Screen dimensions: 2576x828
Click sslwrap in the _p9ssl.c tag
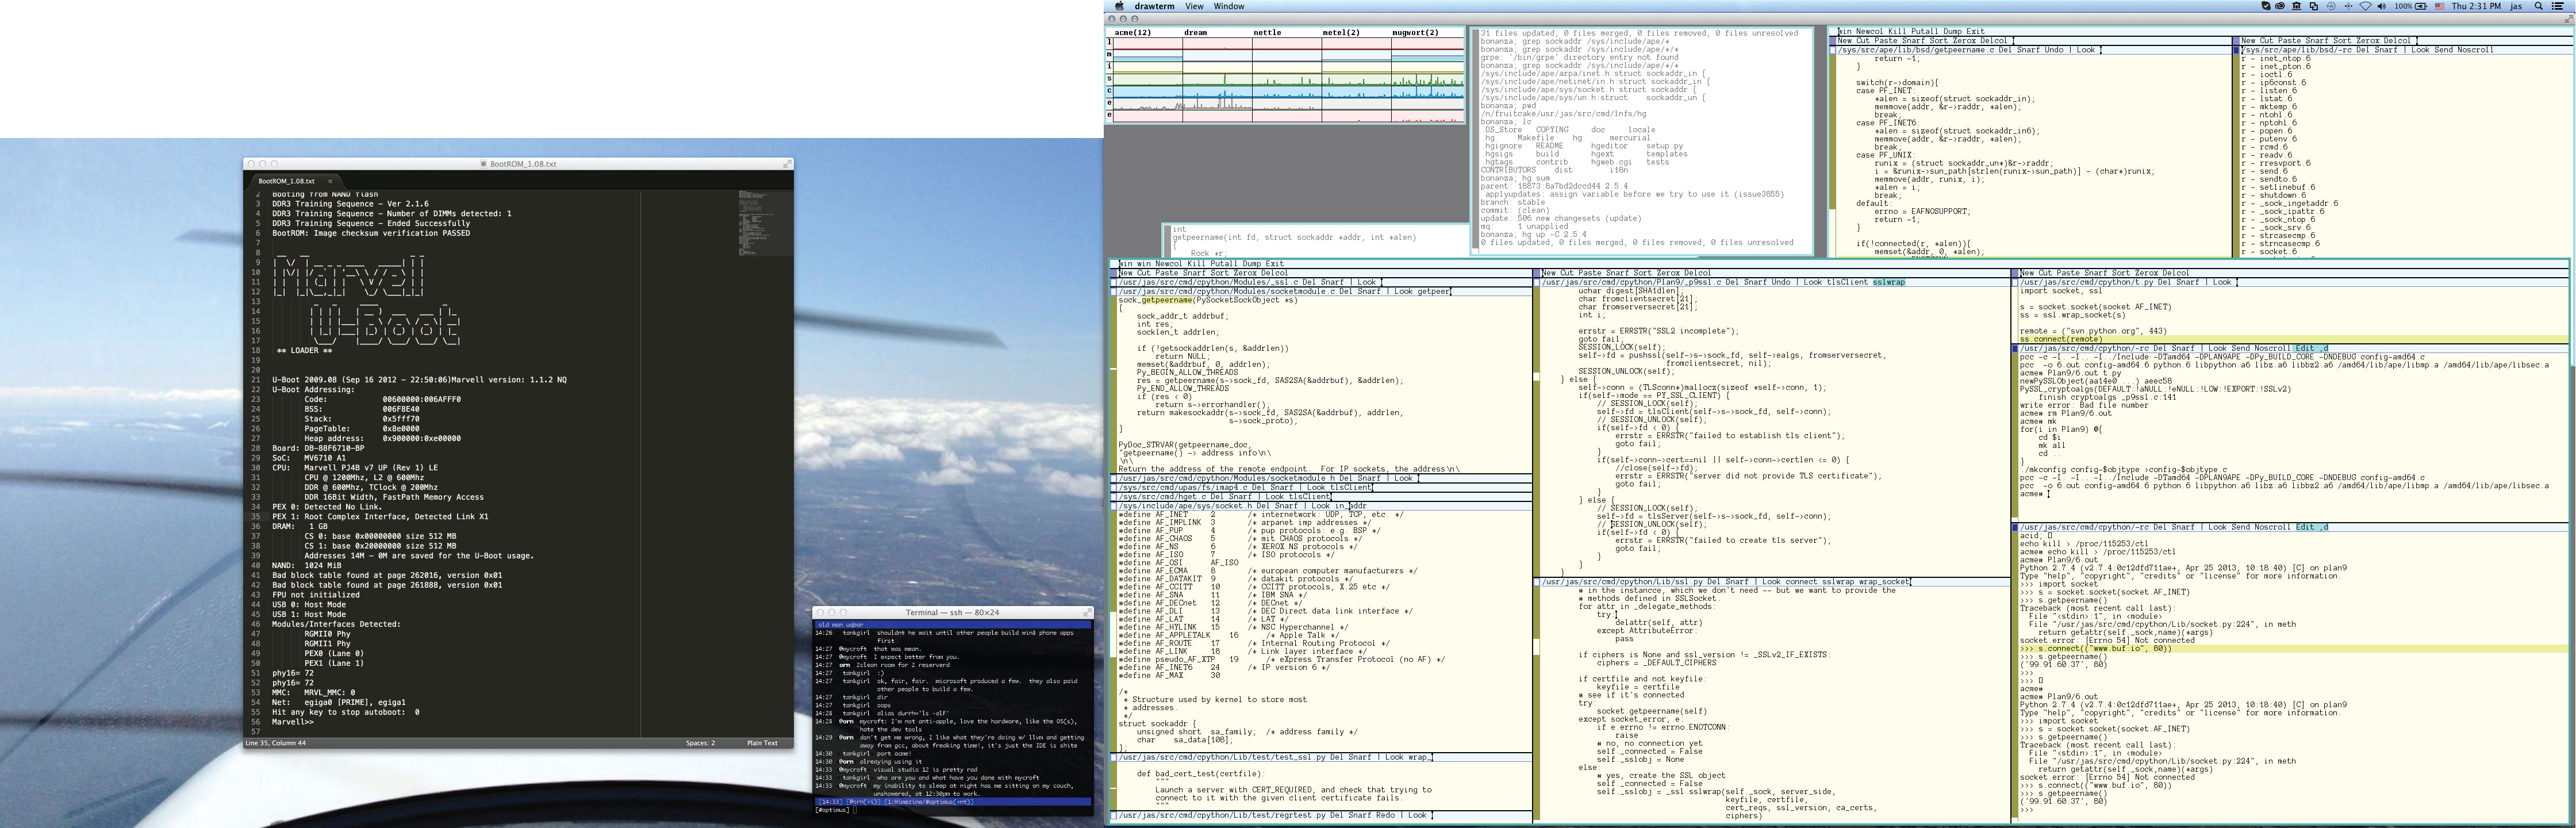pos(1889,282)
